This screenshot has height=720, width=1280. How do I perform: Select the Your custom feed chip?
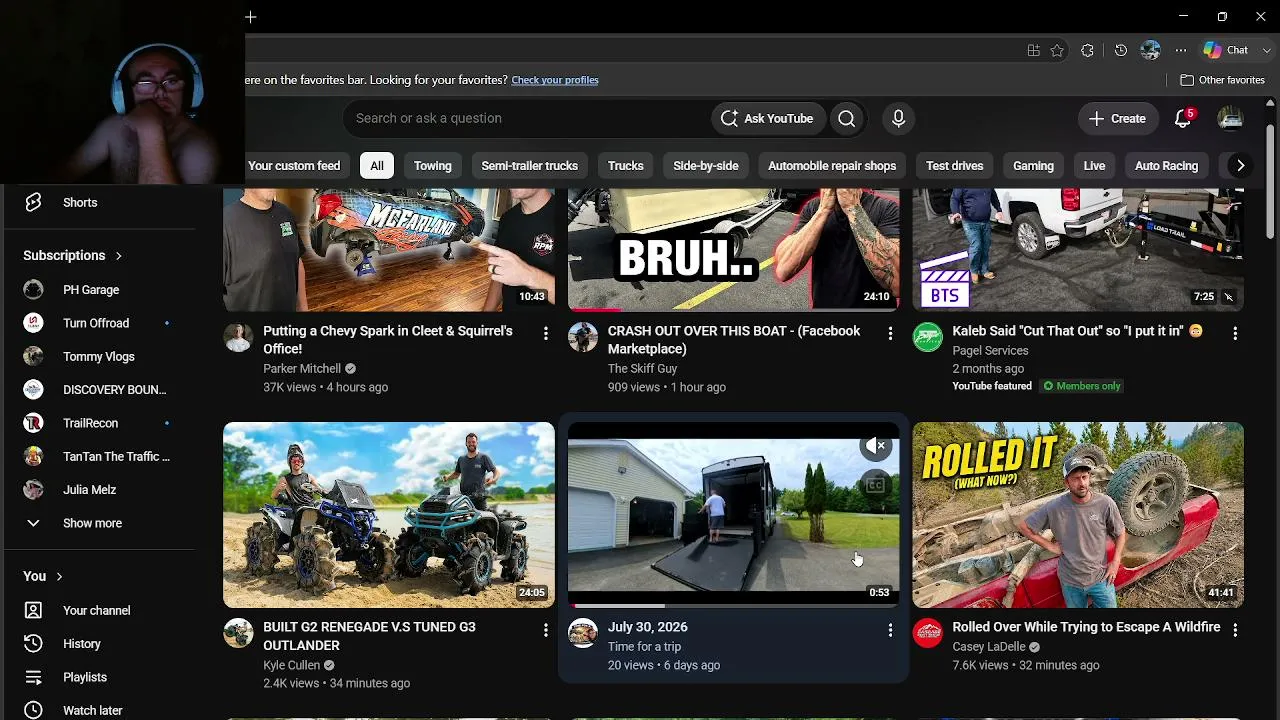pyautogui.click(x=294, y=166)
